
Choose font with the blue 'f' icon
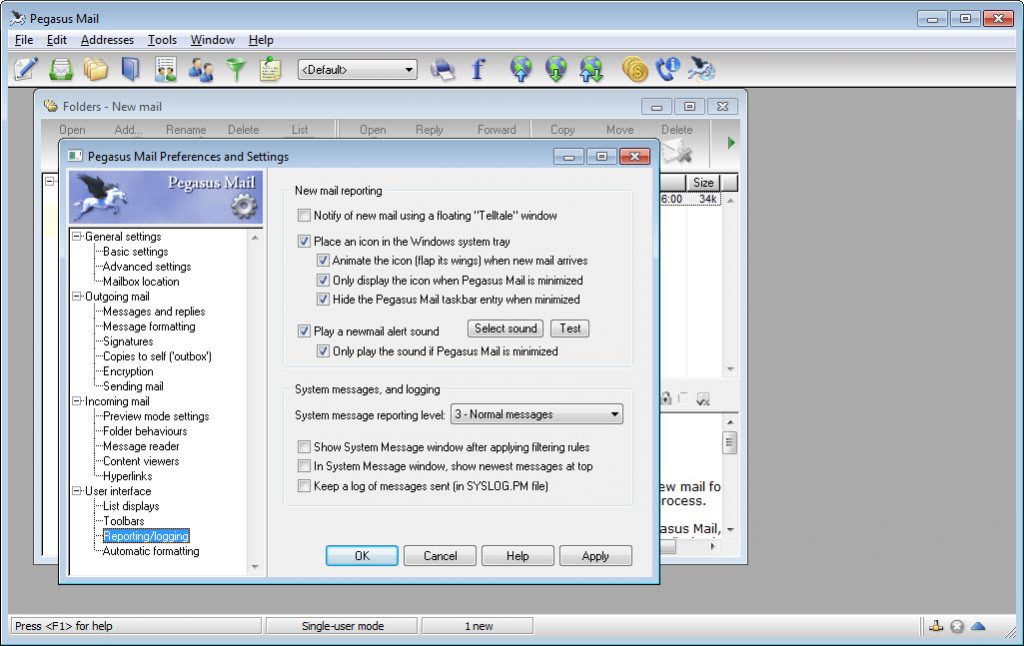click(x=478, y=69)
